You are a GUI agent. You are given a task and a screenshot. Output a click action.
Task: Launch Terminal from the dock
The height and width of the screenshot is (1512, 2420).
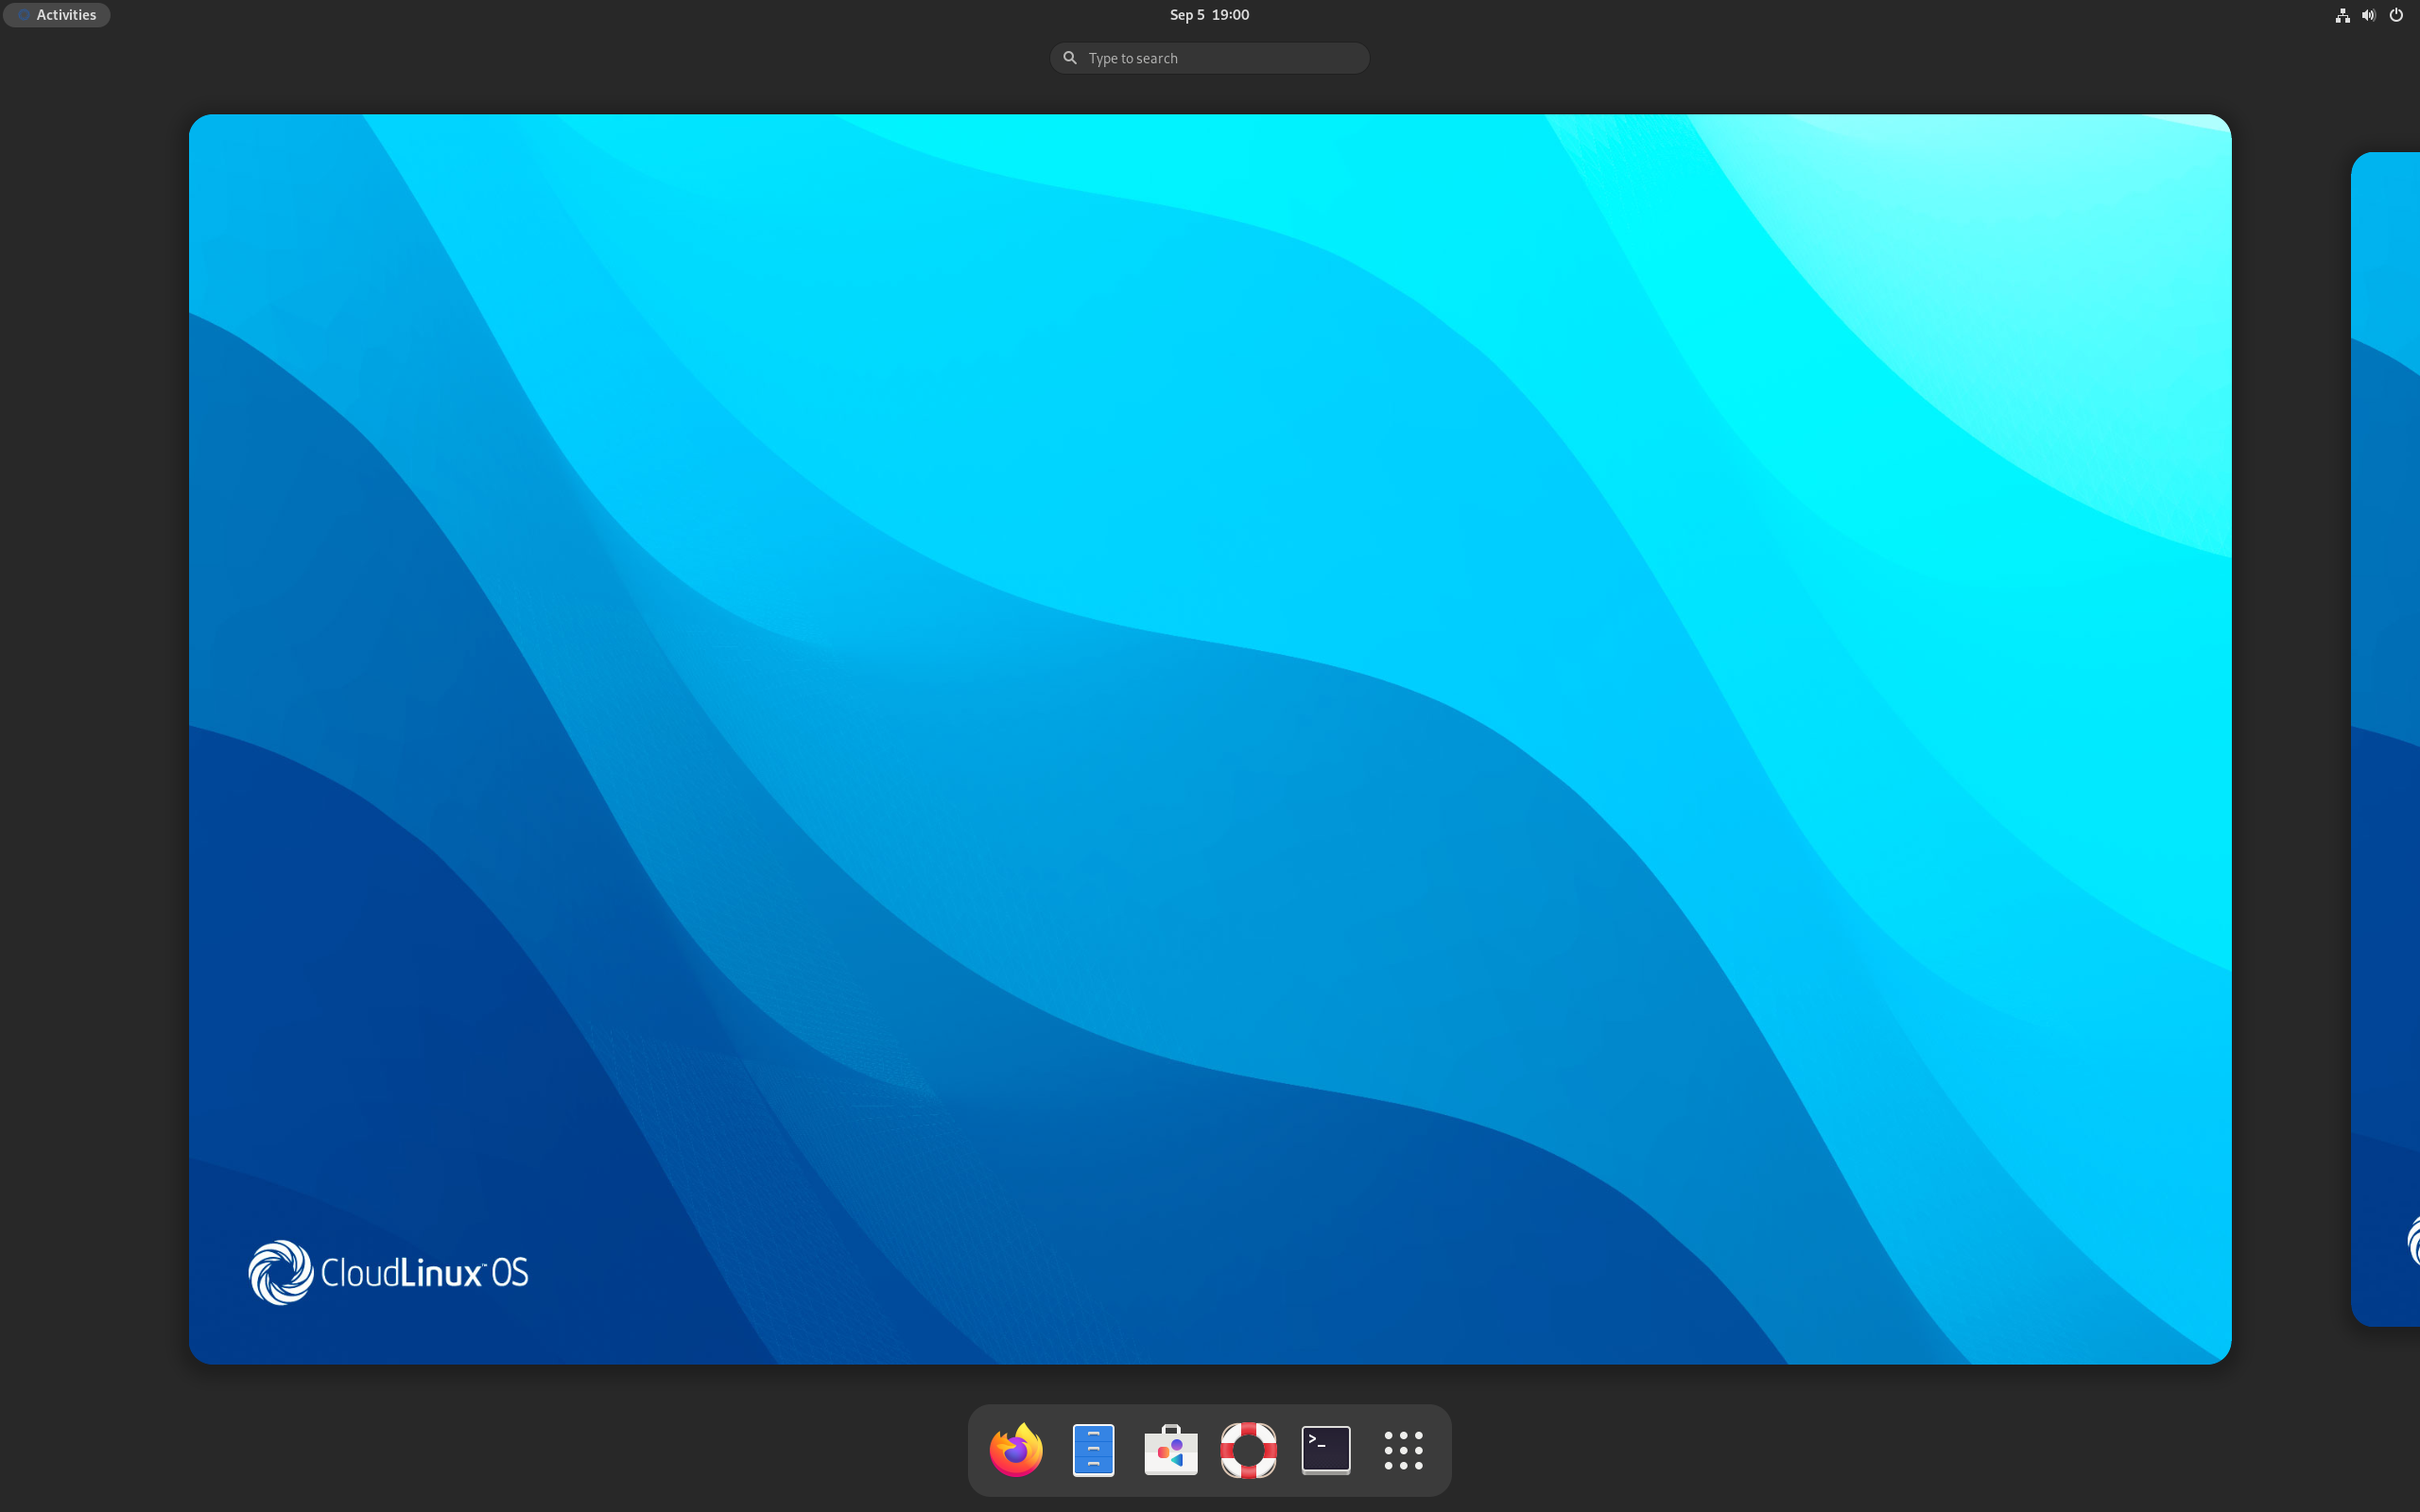pyautogui.click(x=1326, y=1450)
